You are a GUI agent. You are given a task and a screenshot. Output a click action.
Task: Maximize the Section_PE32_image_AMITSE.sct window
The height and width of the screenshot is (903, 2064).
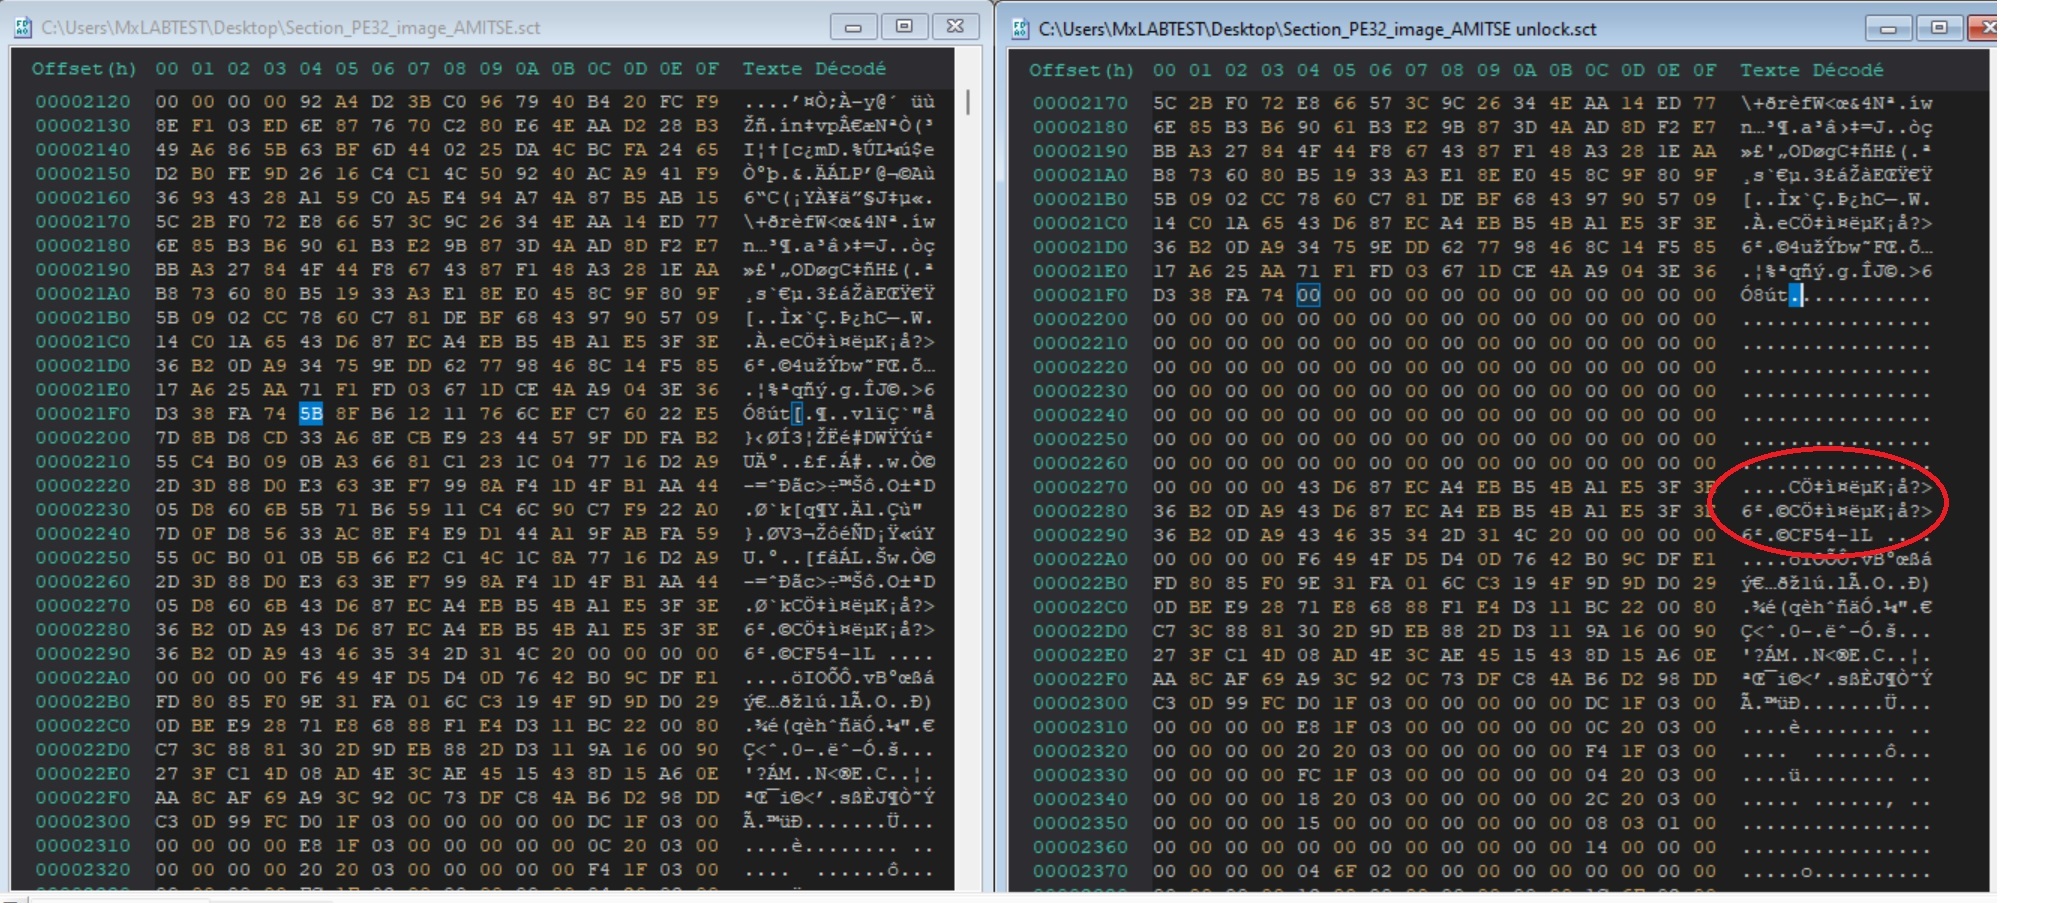904,27
